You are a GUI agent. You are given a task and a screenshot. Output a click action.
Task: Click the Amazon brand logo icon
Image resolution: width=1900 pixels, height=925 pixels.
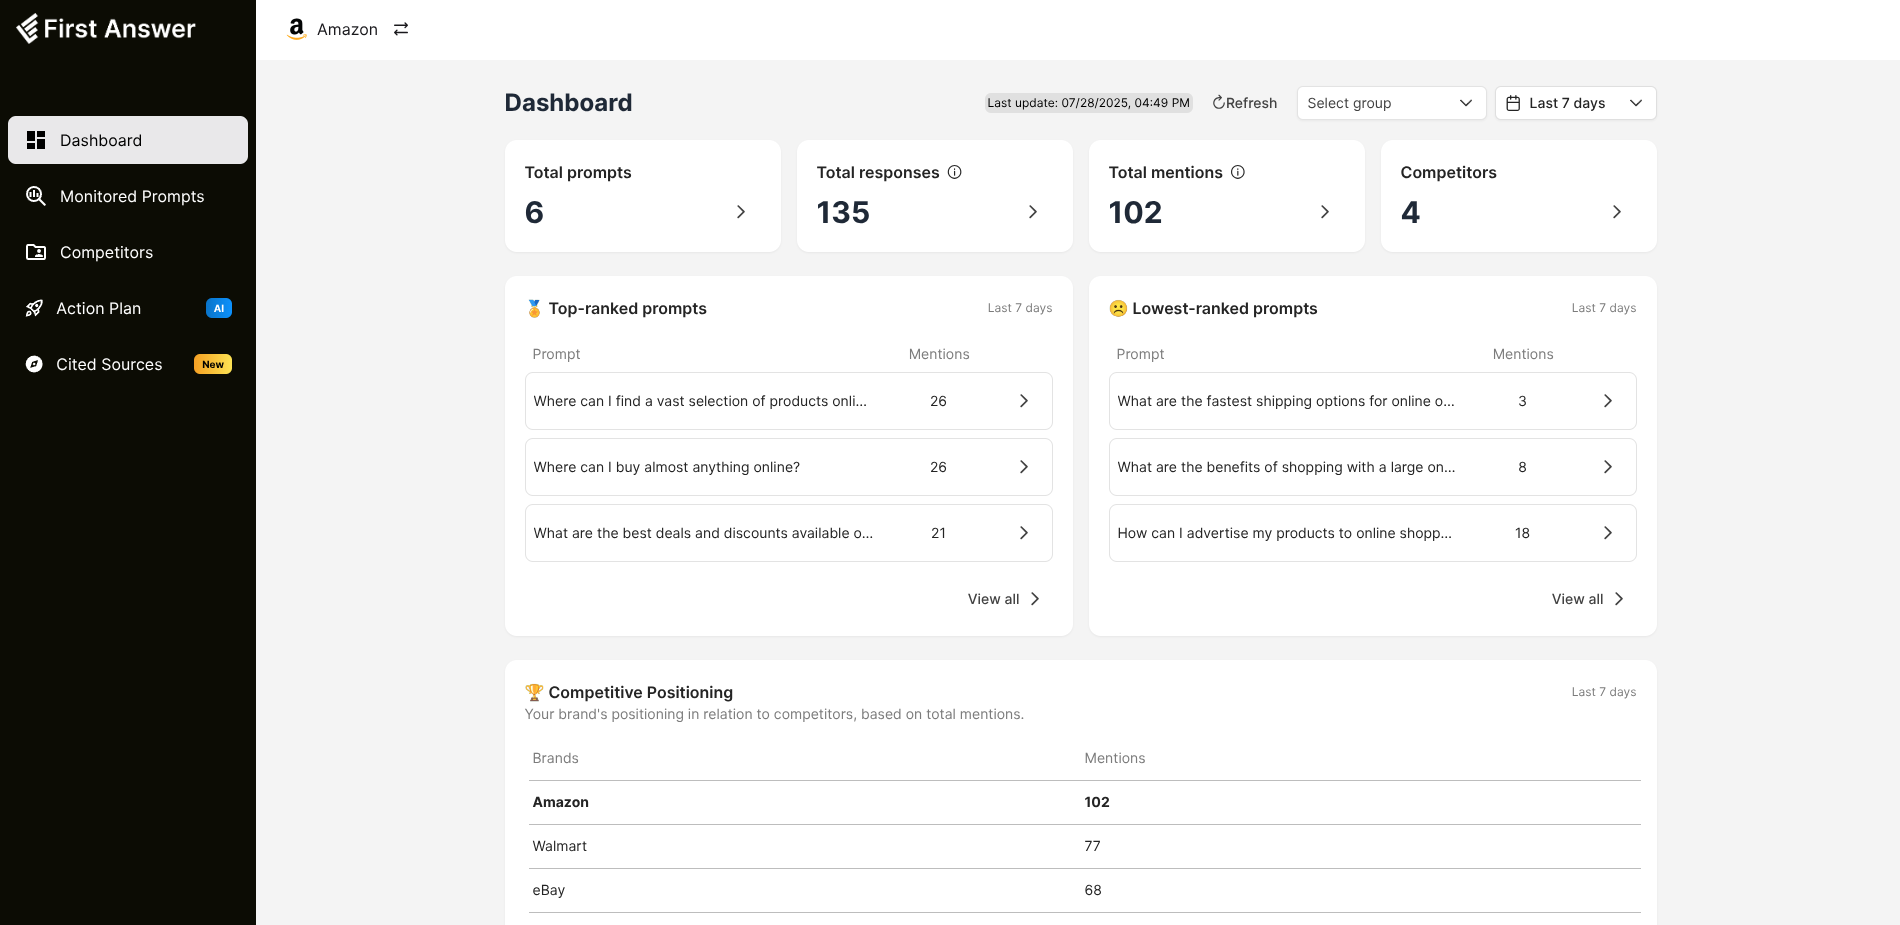coord(296,29)
